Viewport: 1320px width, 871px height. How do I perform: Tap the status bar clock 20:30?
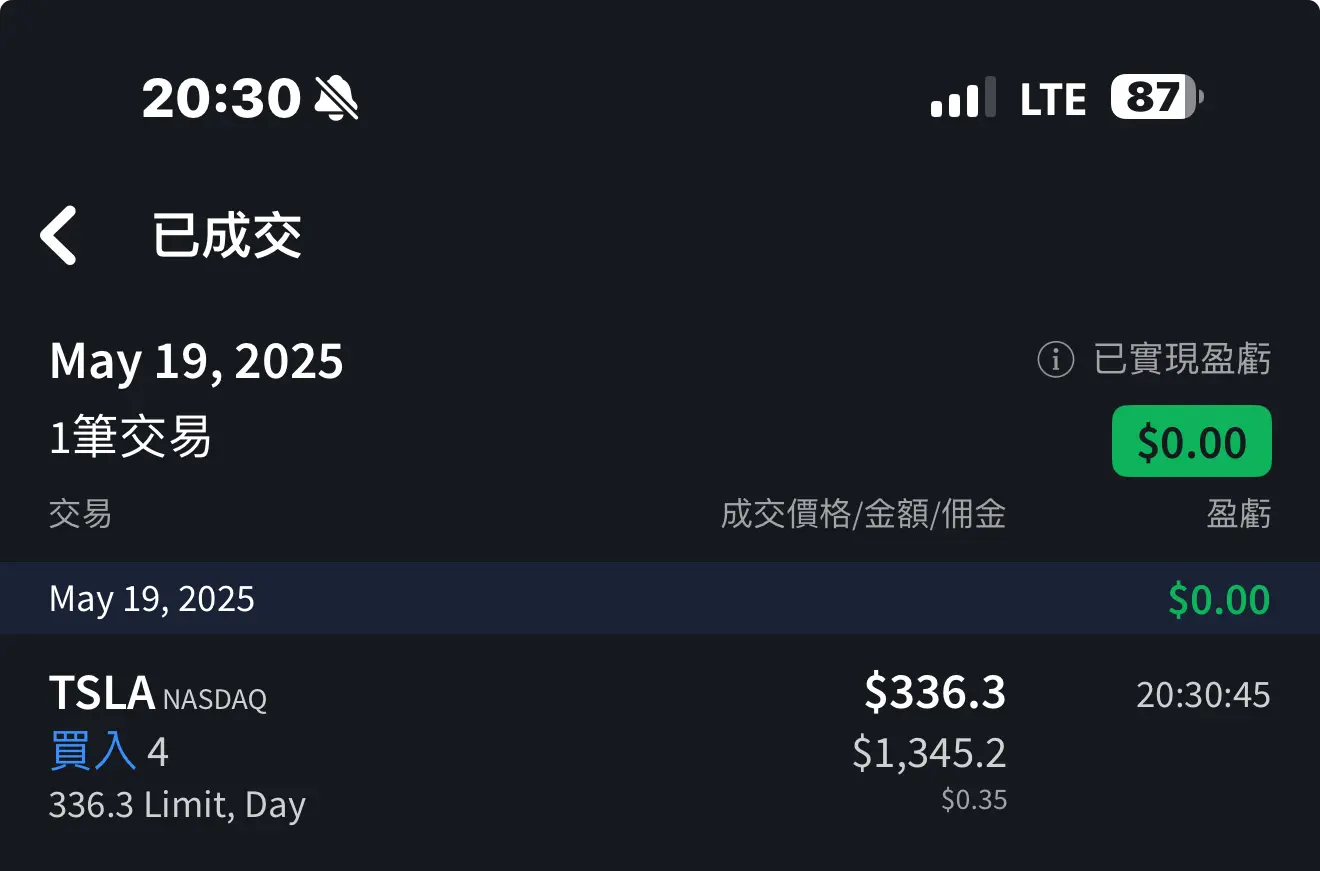click(x=221, y=98)
